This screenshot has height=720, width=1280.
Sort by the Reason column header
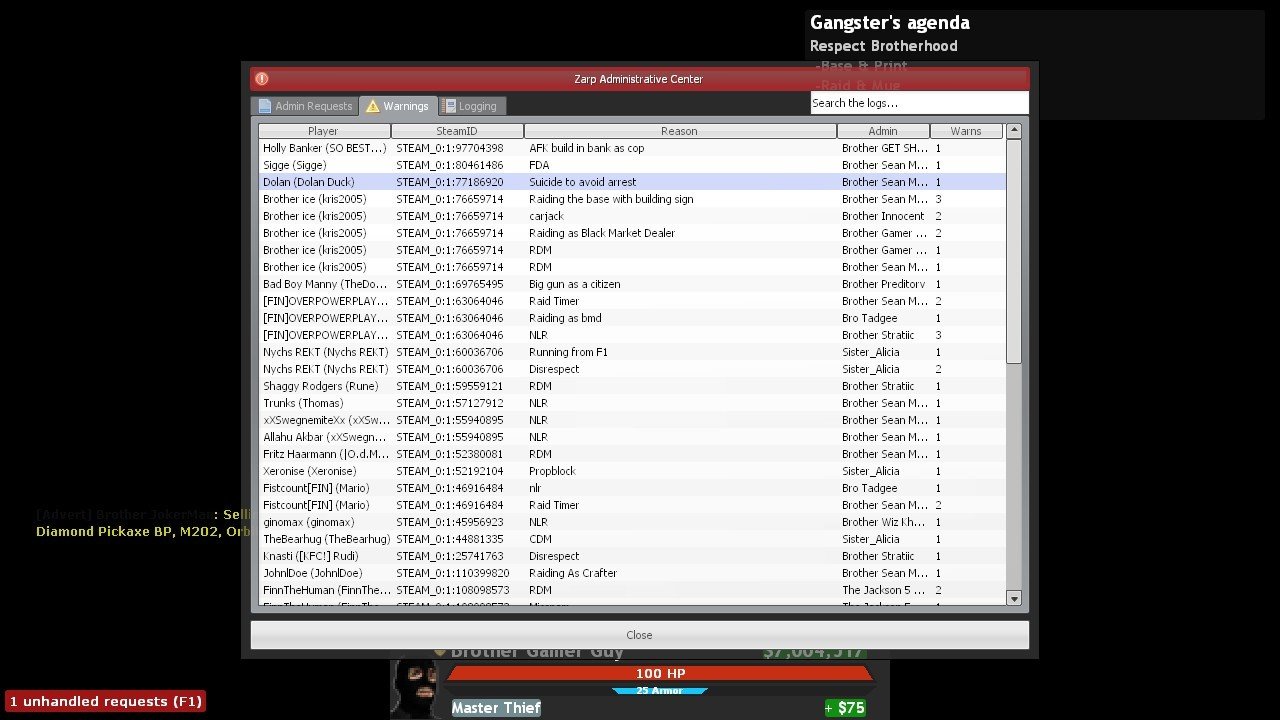click(680, 131)
